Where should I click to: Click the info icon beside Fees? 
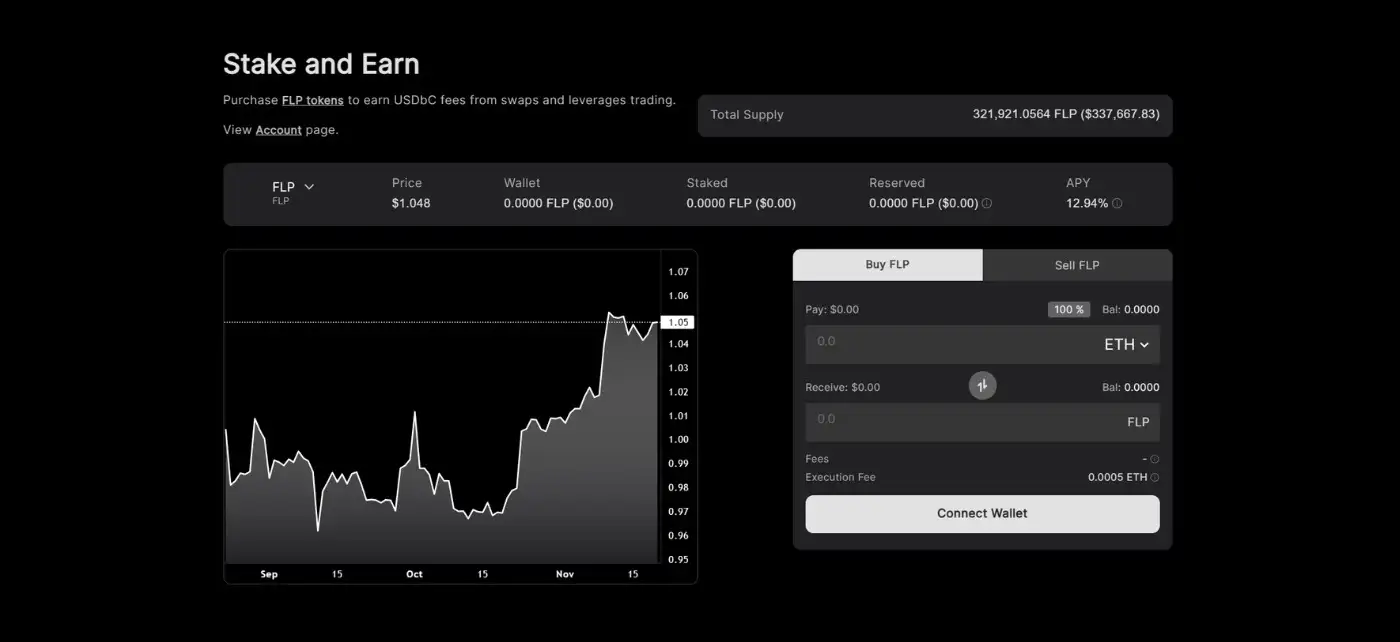click(1154, 460)
